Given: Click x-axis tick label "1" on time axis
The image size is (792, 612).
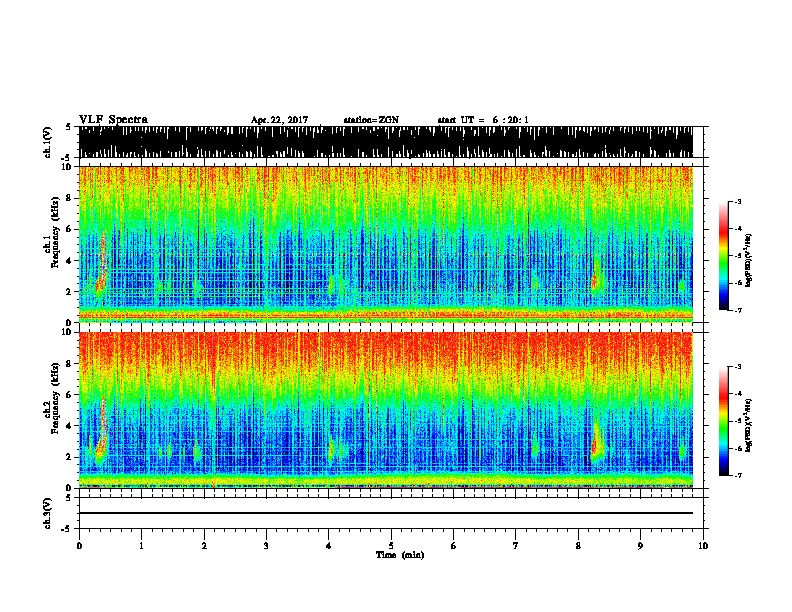Looking at the screenshot, I should coord(141,546).
